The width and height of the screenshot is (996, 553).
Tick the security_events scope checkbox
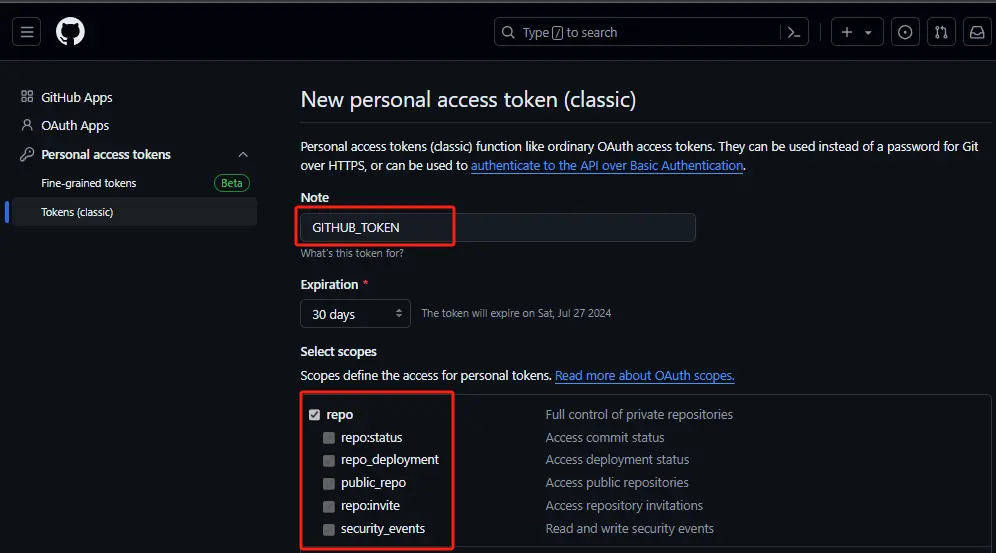click(329, 529)
